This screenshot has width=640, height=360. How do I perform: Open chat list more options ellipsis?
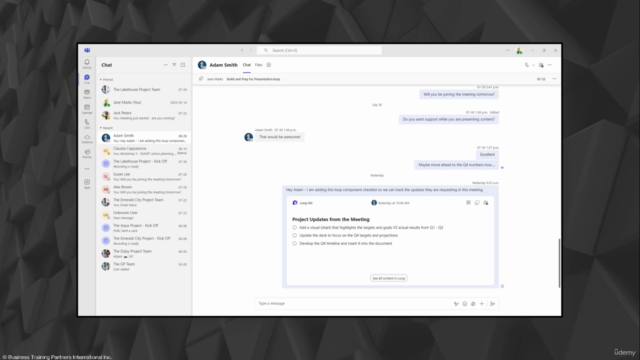[165, 65]
